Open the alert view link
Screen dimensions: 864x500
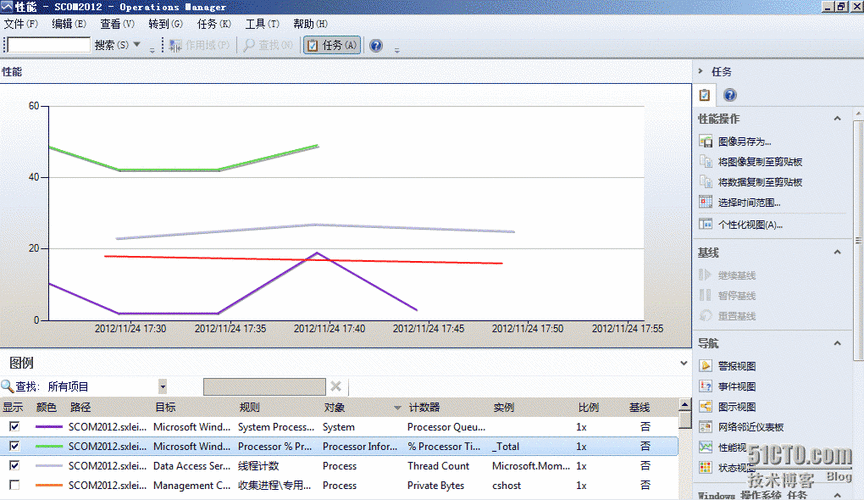pos(737,366)
